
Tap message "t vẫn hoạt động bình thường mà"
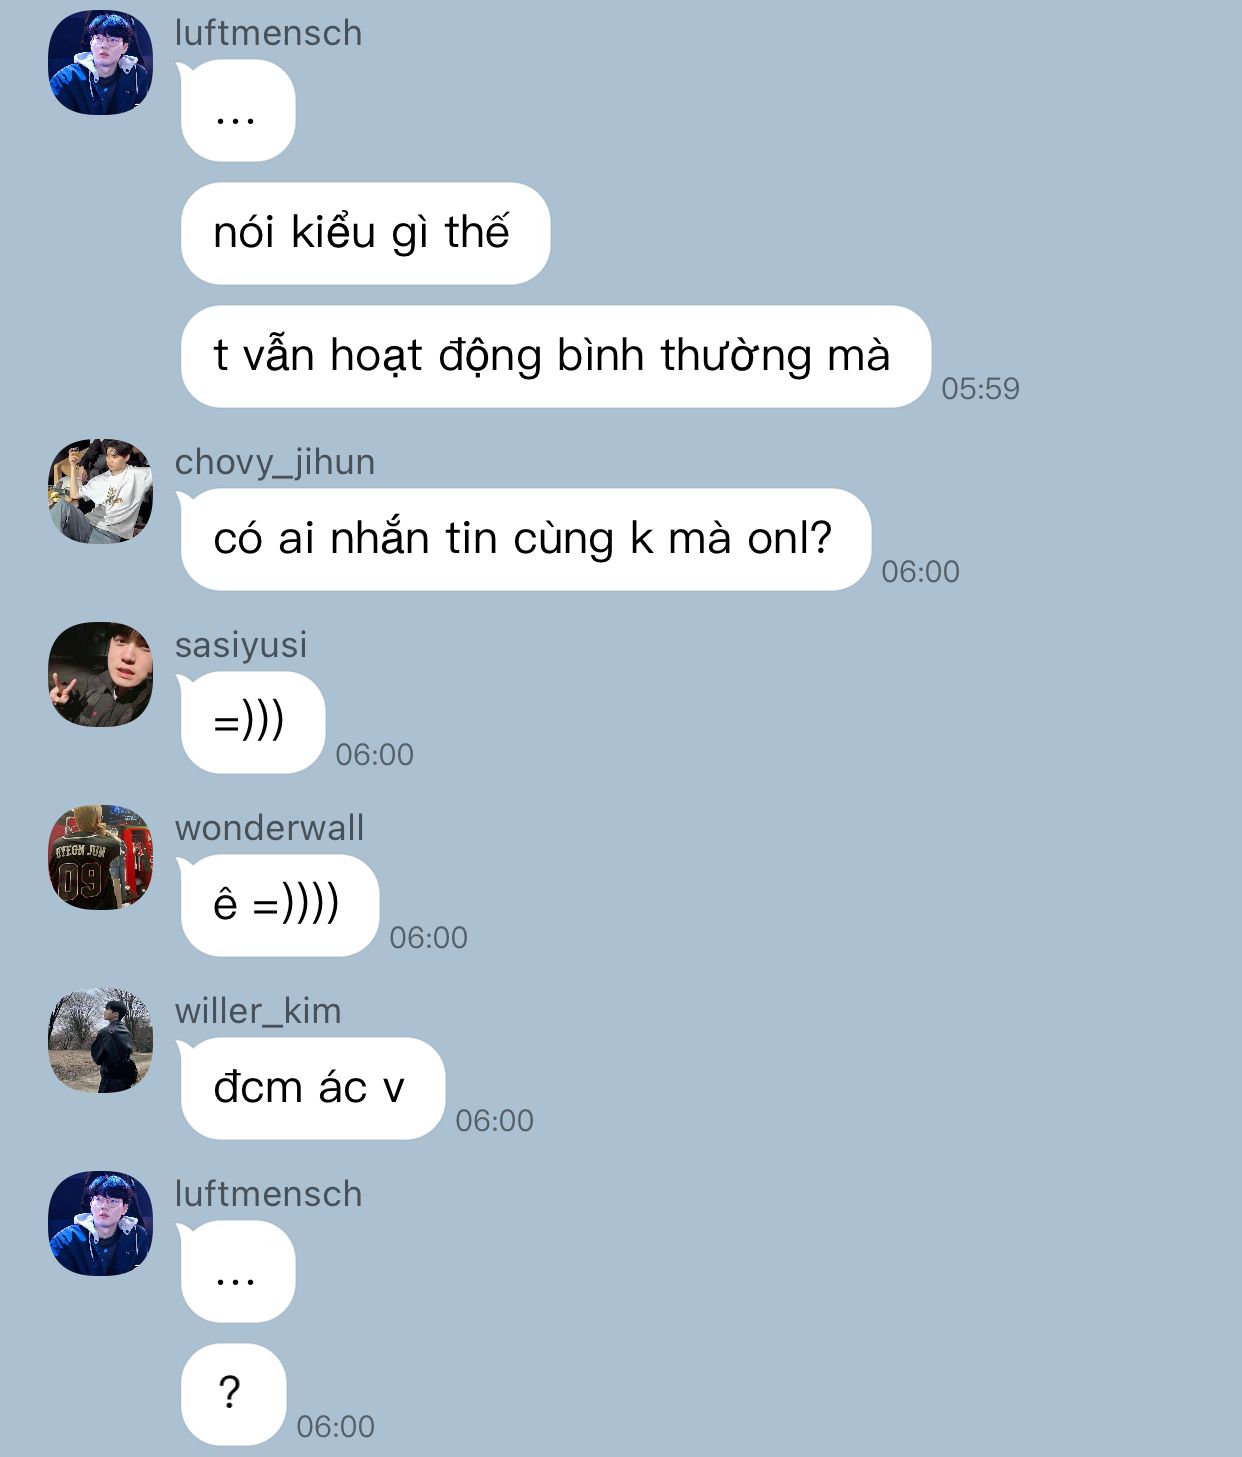(x=555, y=356)
